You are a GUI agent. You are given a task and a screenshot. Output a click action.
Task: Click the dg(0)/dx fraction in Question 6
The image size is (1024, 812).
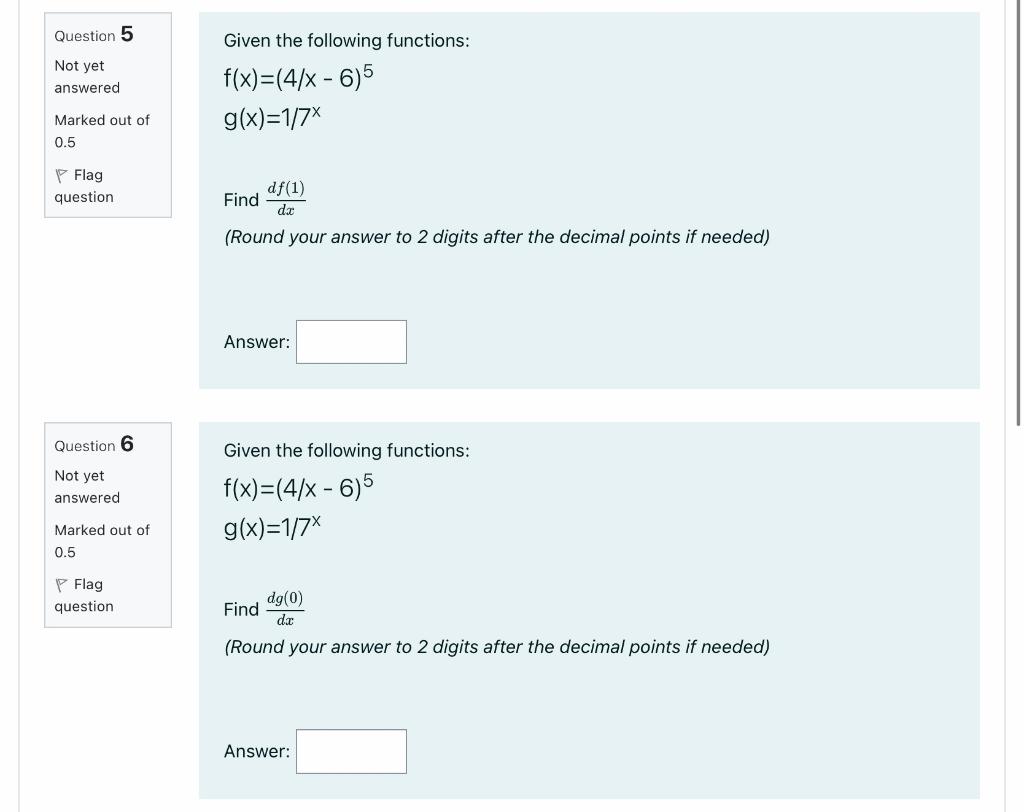click(285, 607)
